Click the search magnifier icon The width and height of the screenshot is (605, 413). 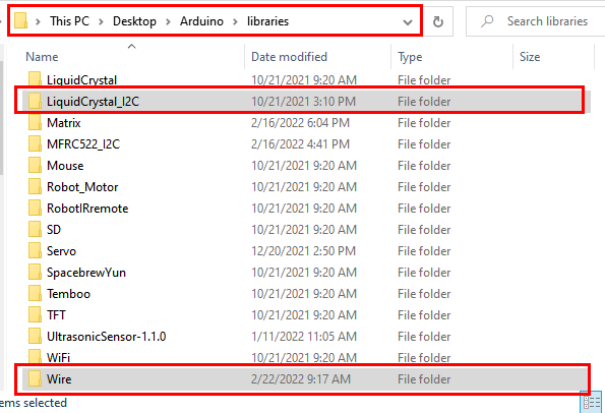tap(487, 21)
